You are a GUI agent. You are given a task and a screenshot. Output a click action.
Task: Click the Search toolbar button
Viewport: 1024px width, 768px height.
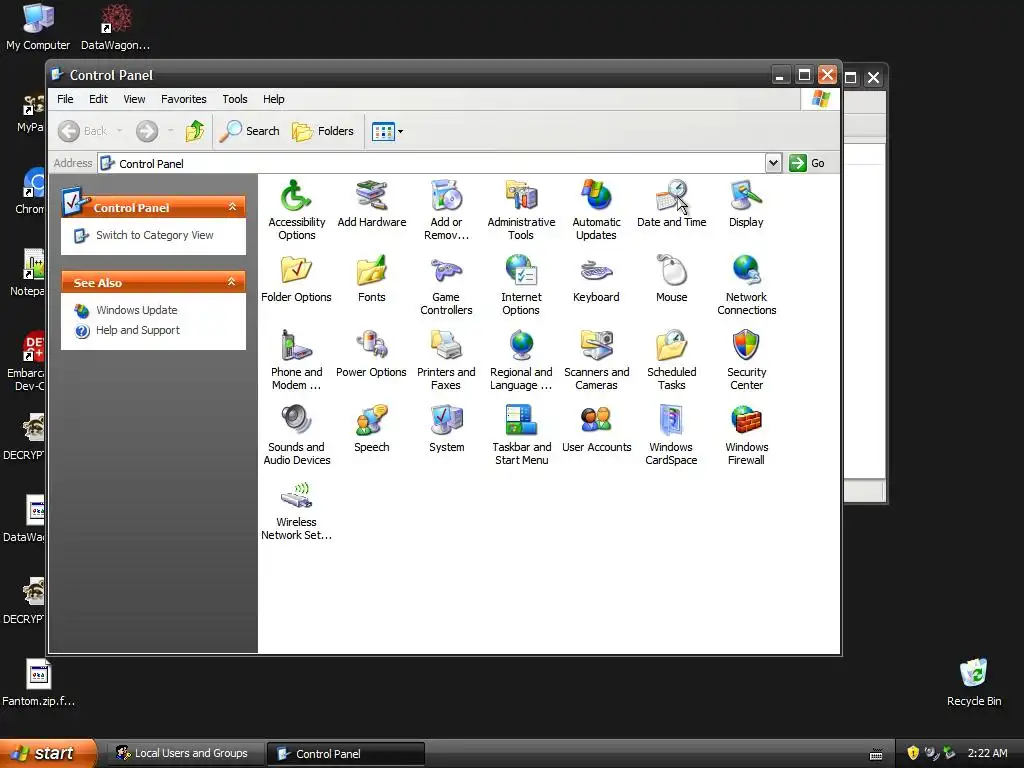(x=249, y=131)
